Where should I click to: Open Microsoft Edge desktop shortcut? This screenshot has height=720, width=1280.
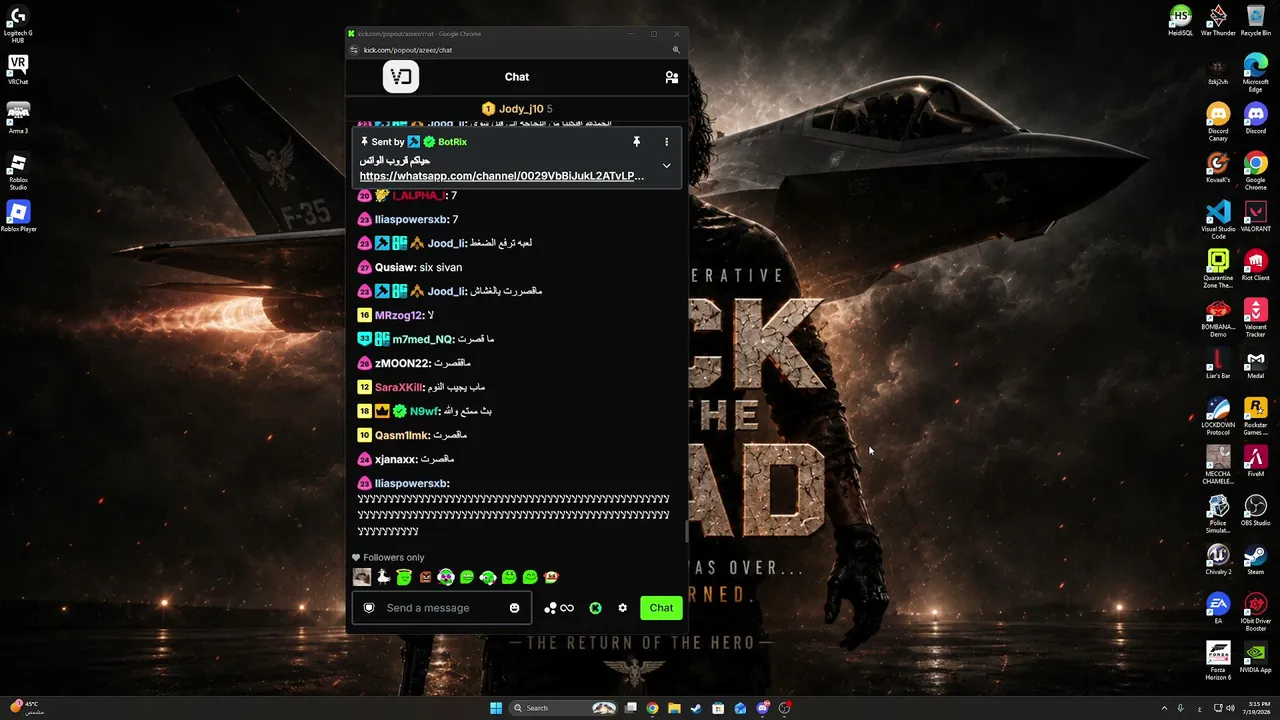point(1256,73)
